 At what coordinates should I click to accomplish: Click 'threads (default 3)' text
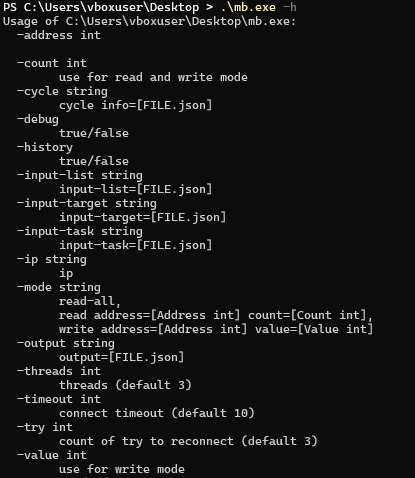pyautogui.click(x=125, y=385)
